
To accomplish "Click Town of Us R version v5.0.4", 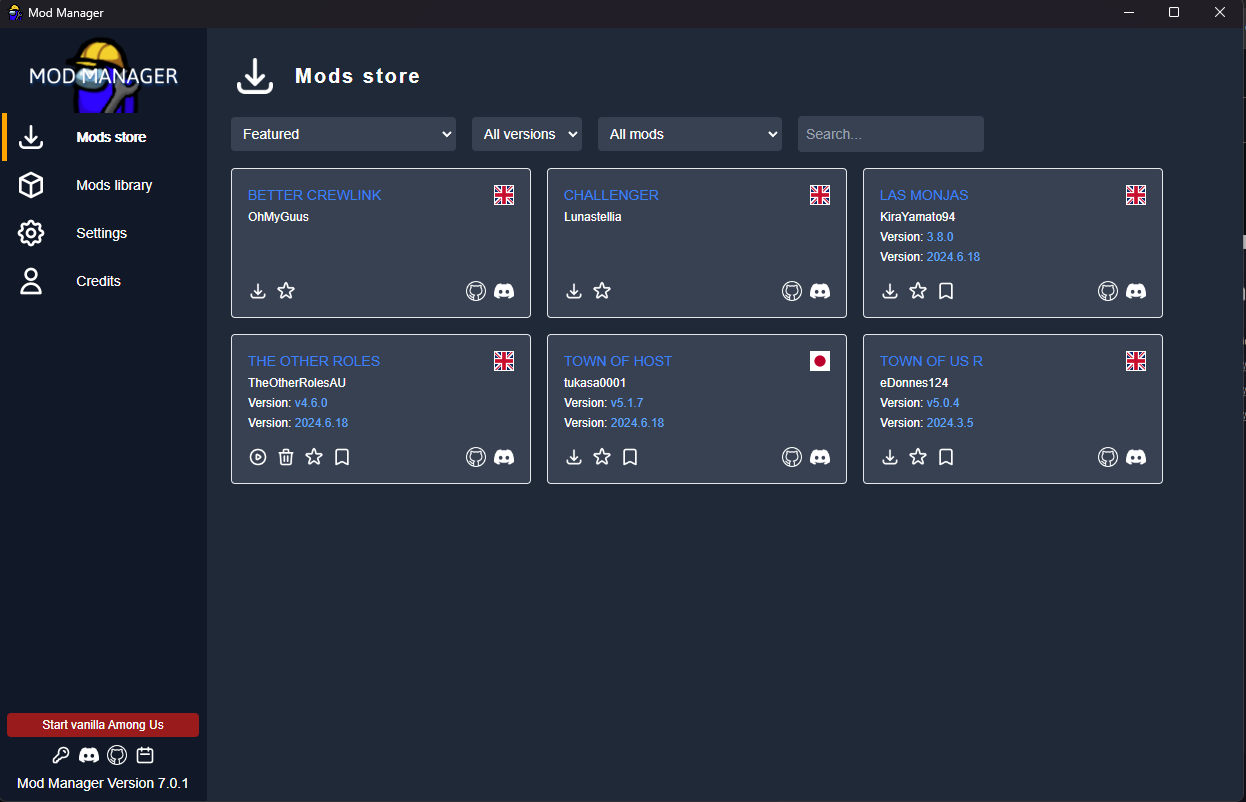I will click(943, 403).
